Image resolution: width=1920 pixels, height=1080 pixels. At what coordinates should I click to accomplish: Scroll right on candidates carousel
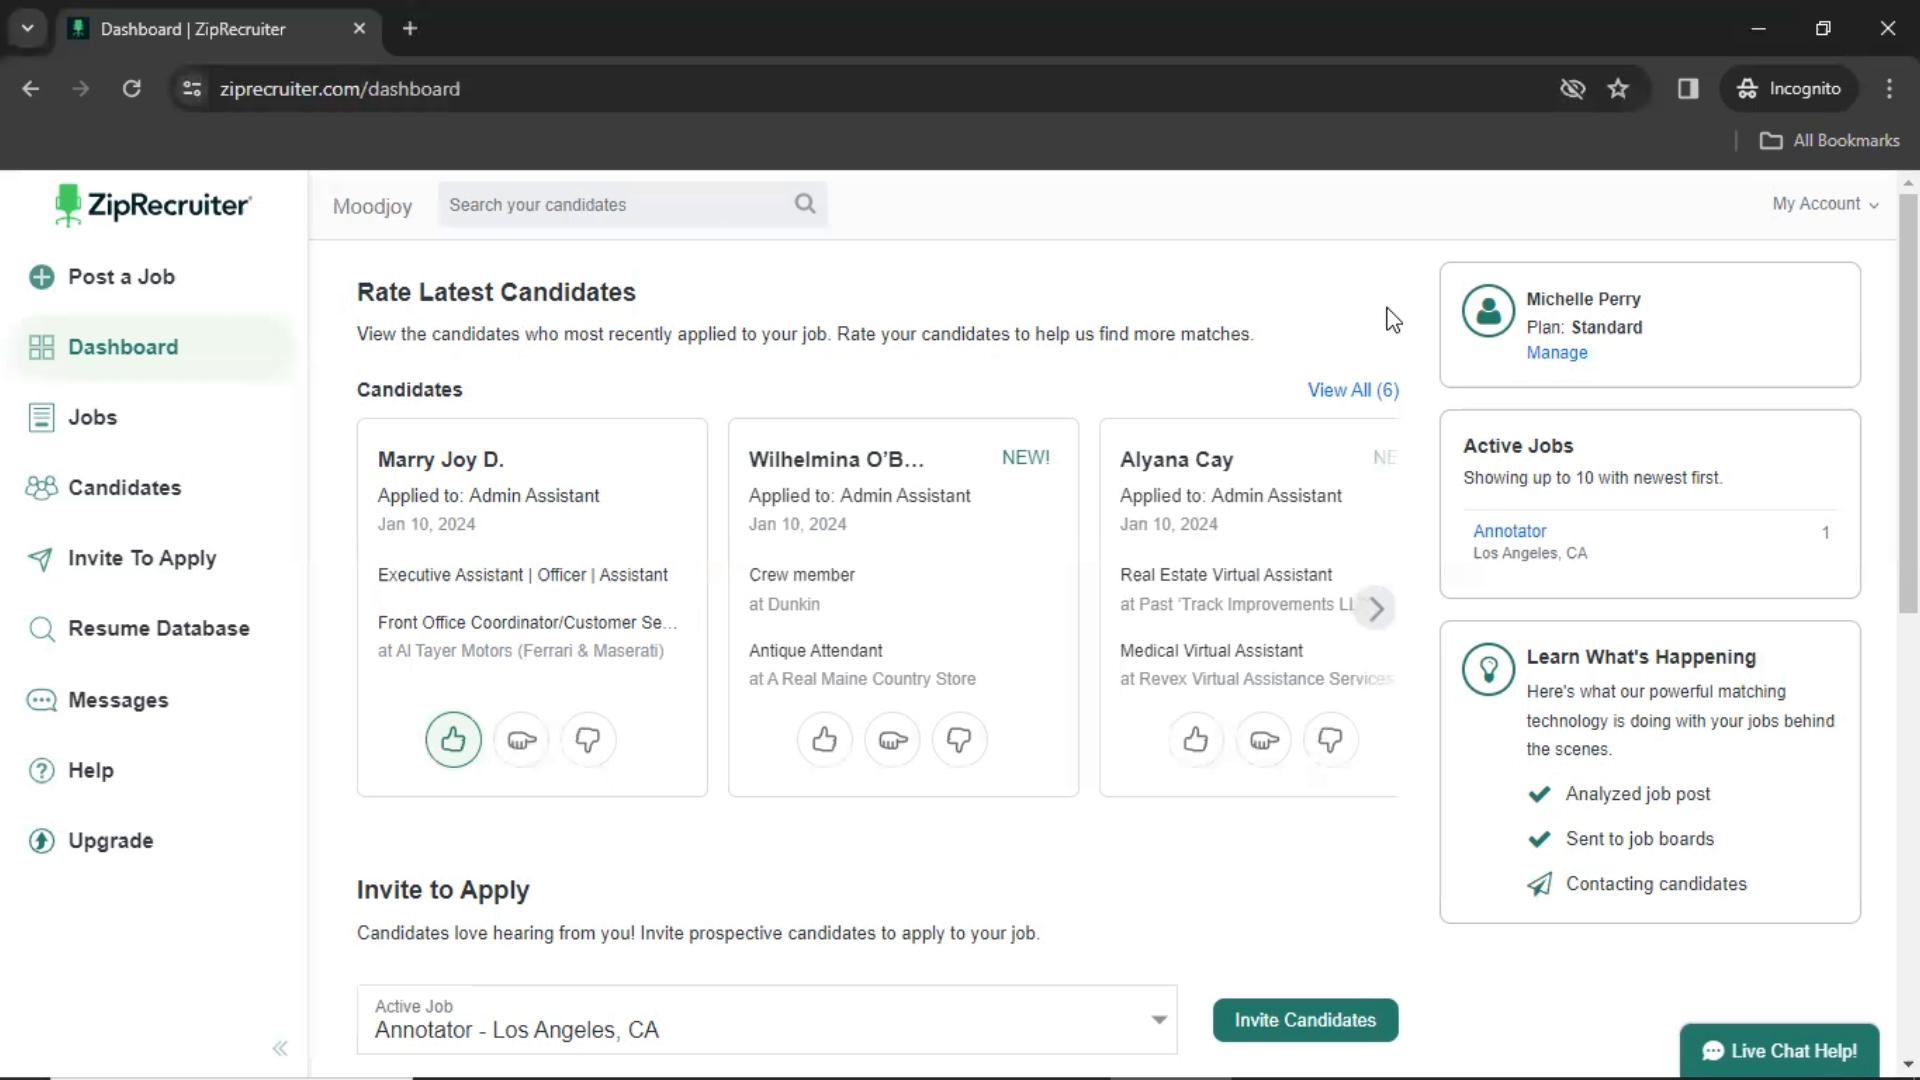pos(1375,605)
